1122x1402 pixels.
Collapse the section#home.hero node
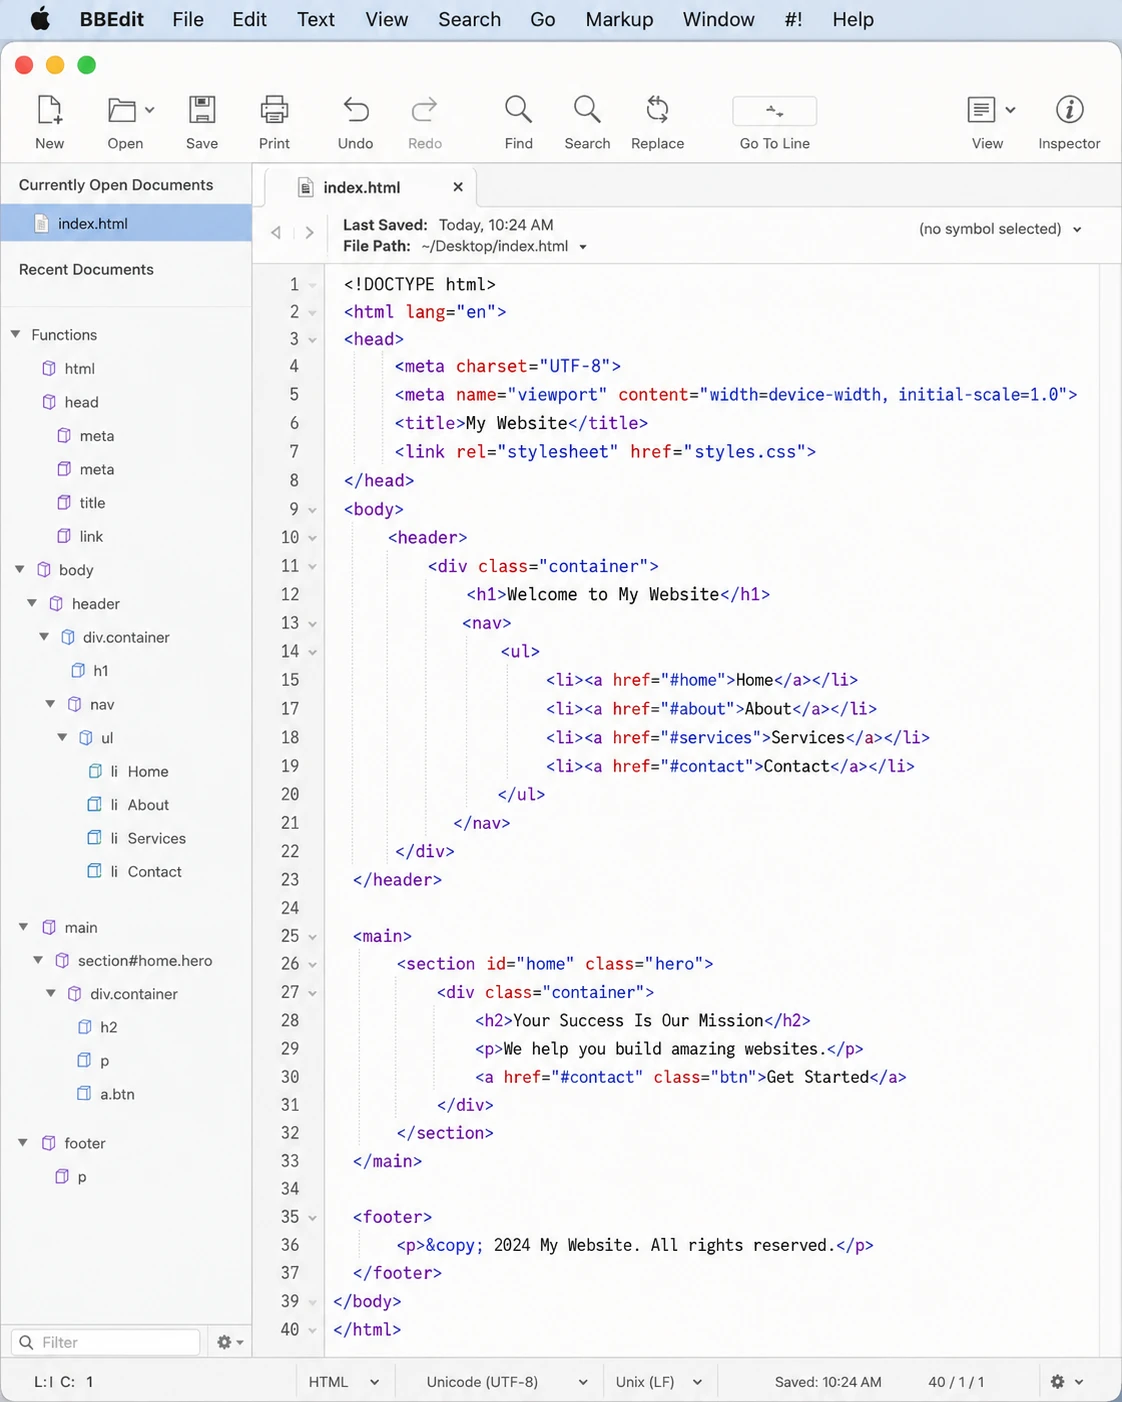(x=38, y=960)
